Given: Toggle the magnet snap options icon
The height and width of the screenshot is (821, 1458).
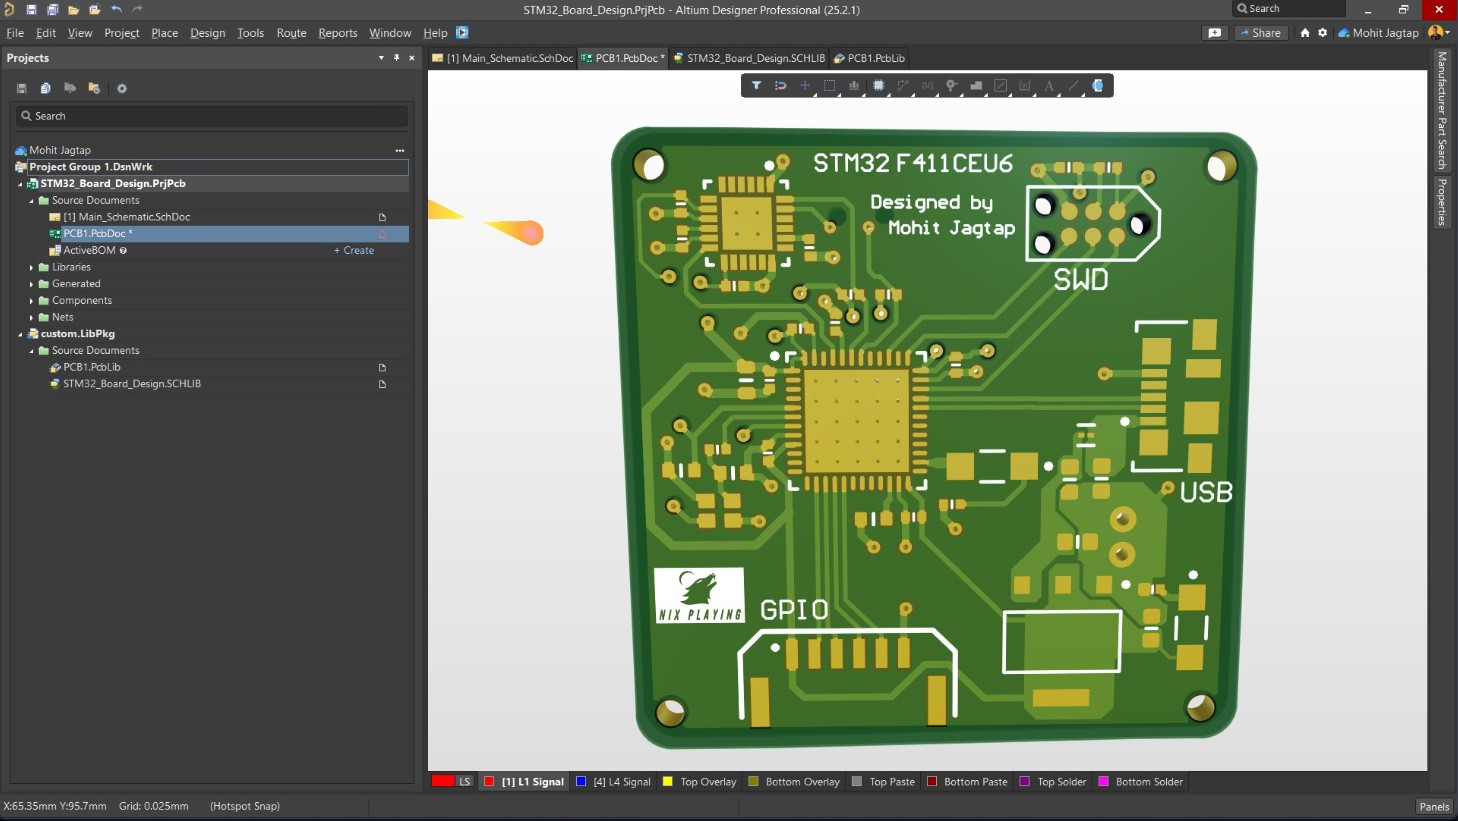Looking at the screenshot, I should click(x=780, y=86).
